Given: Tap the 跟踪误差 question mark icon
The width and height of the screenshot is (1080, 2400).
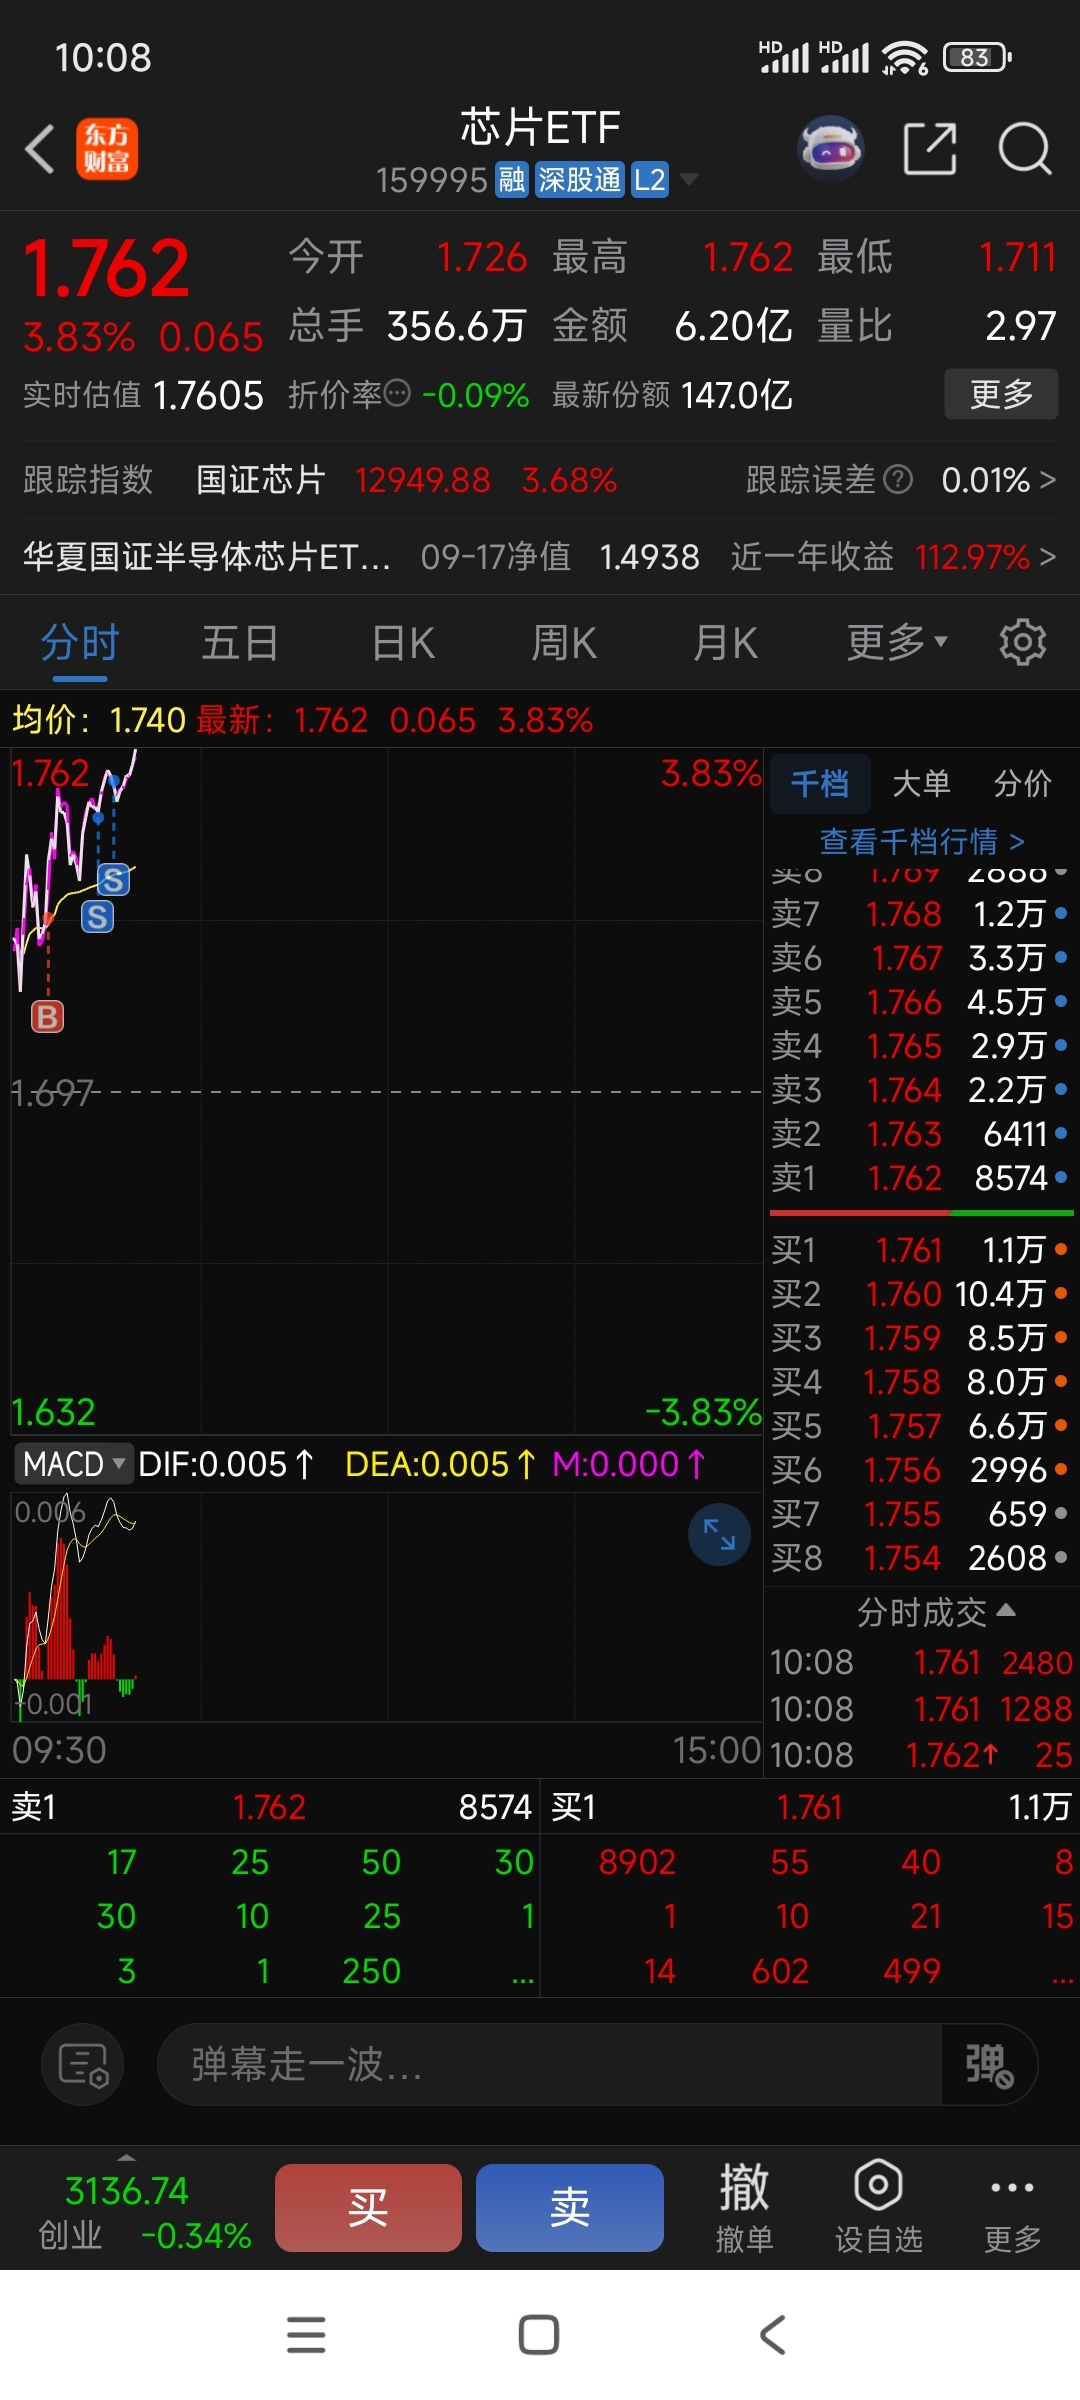Looking at the screenshot, I should 899,480.
